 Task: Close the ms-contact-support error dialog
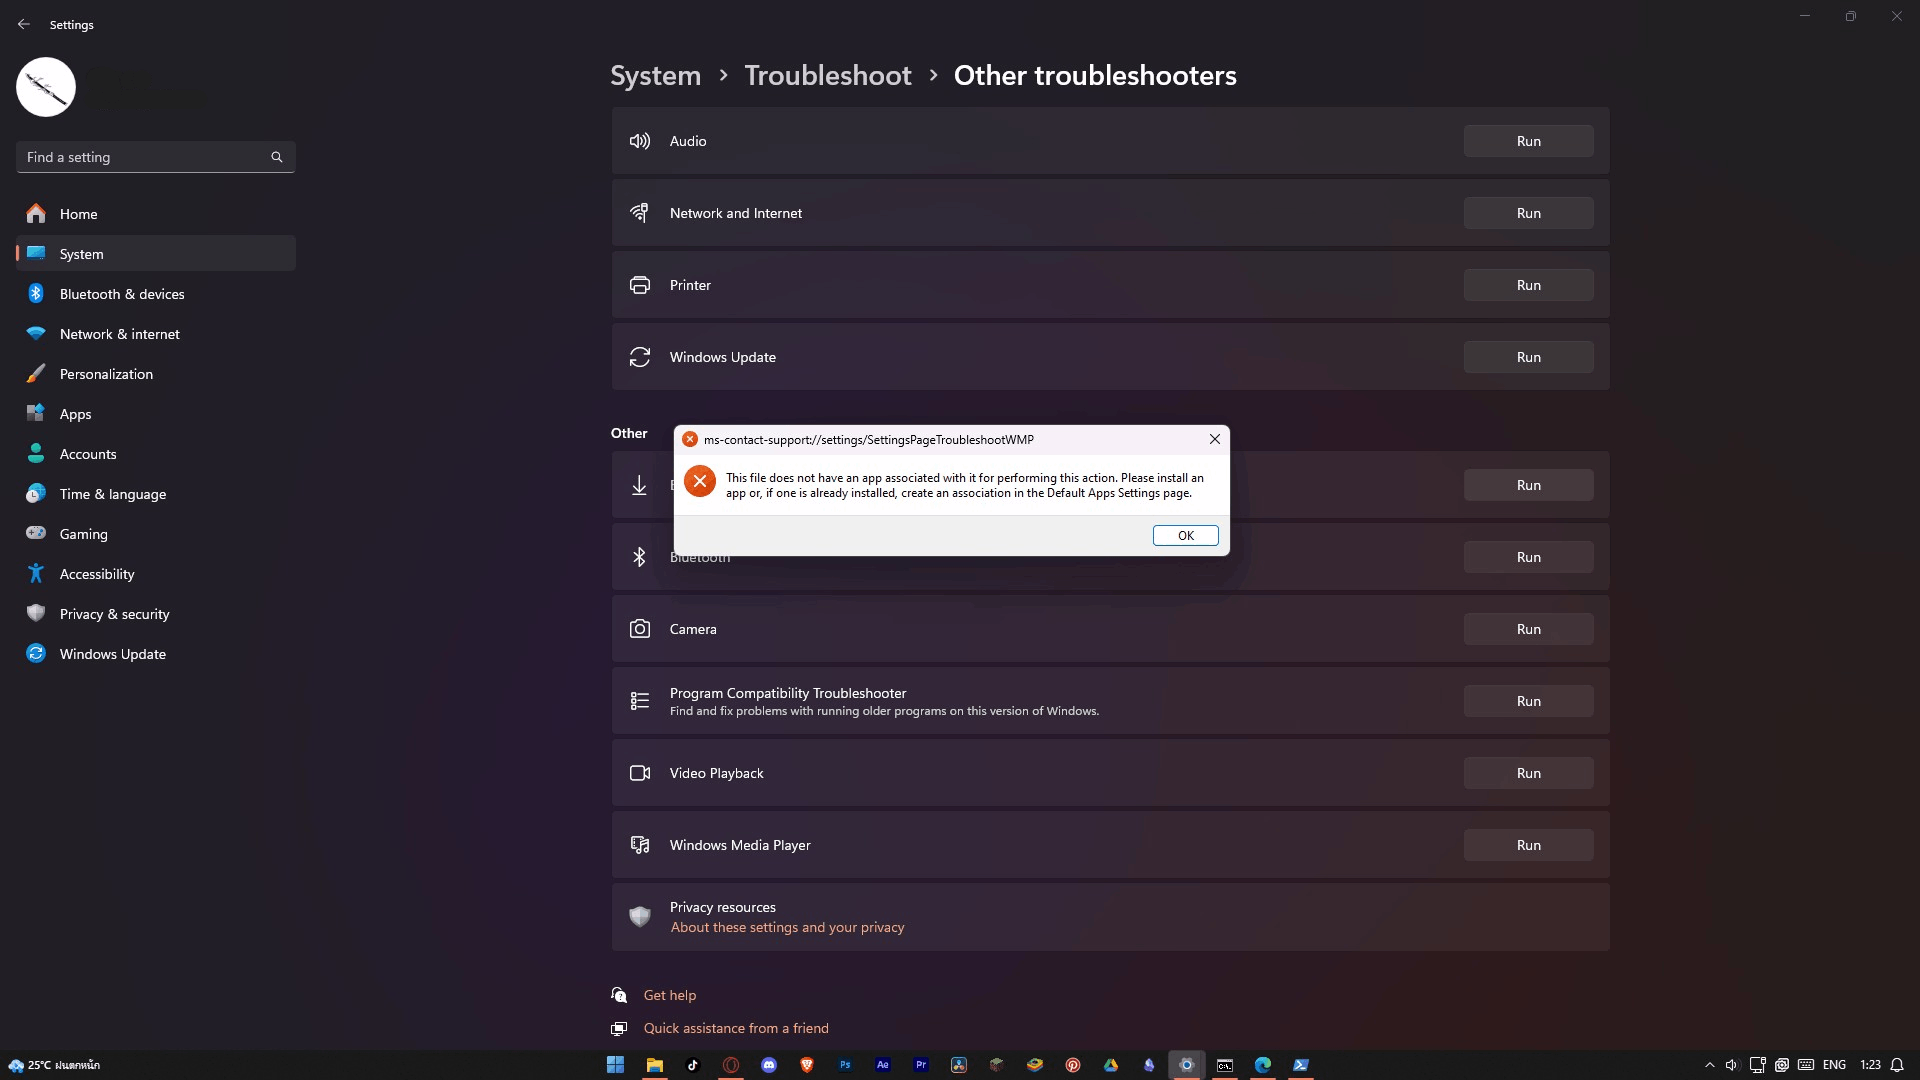point(1214,439)
